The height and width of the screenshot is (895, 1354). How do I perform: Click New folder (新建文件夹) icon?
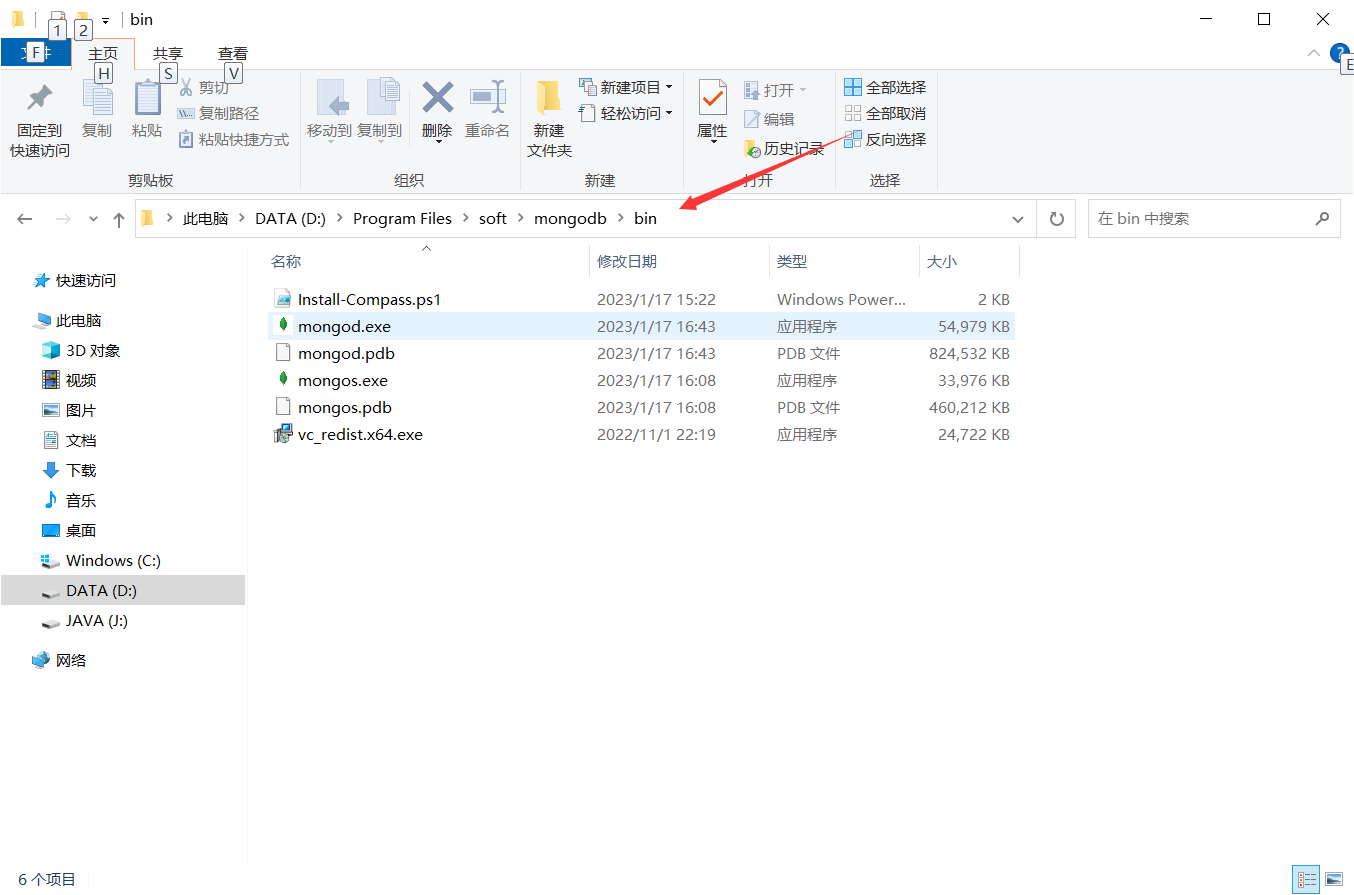click(x=549, y=98)
